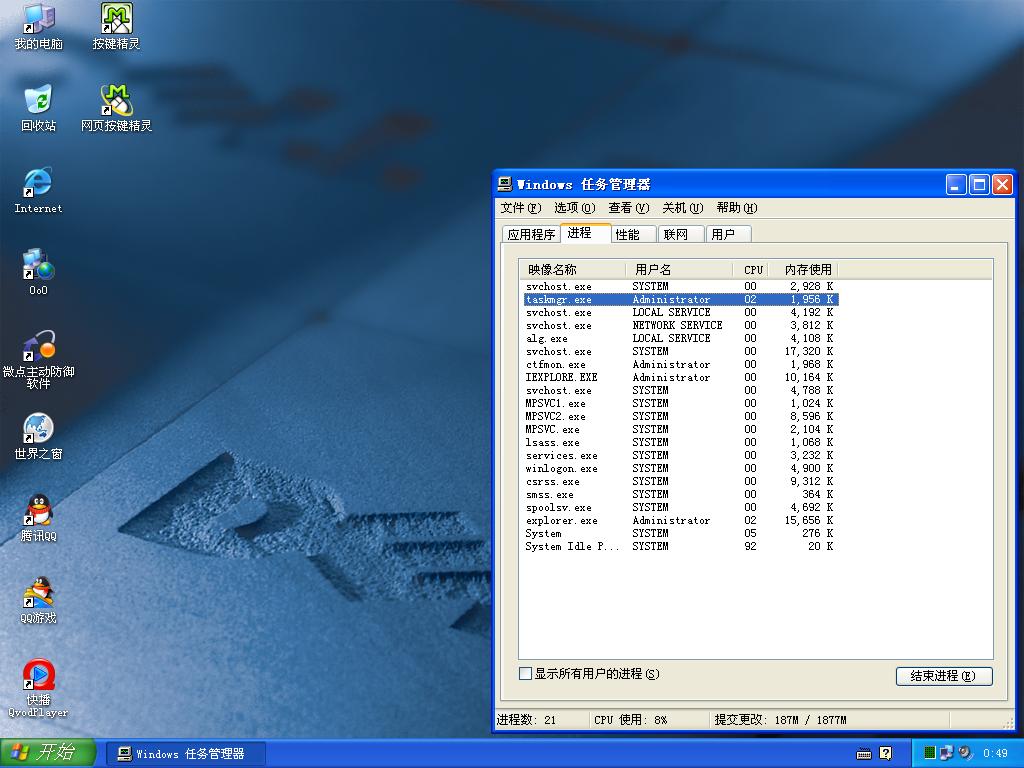Image resolution: width=1024 pixels, height=768 pixels.
Task: Click the 开始 Start button
Action: pos(48,753)
